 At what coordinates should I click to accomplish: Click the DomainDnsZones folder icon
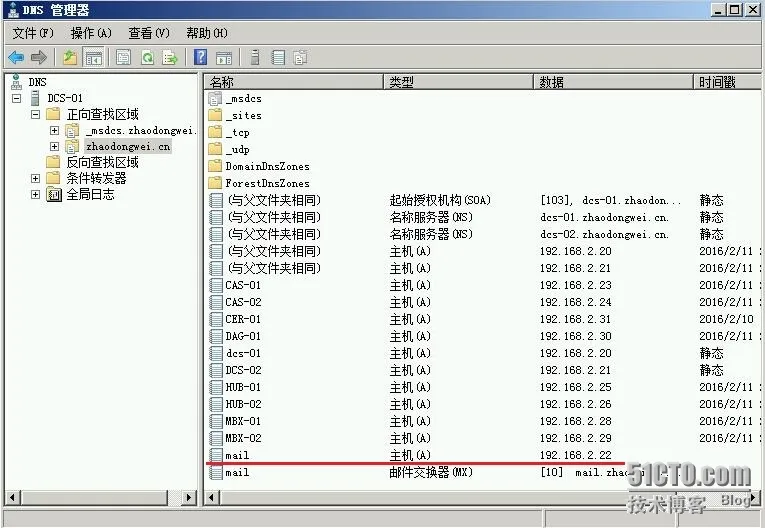215,166
